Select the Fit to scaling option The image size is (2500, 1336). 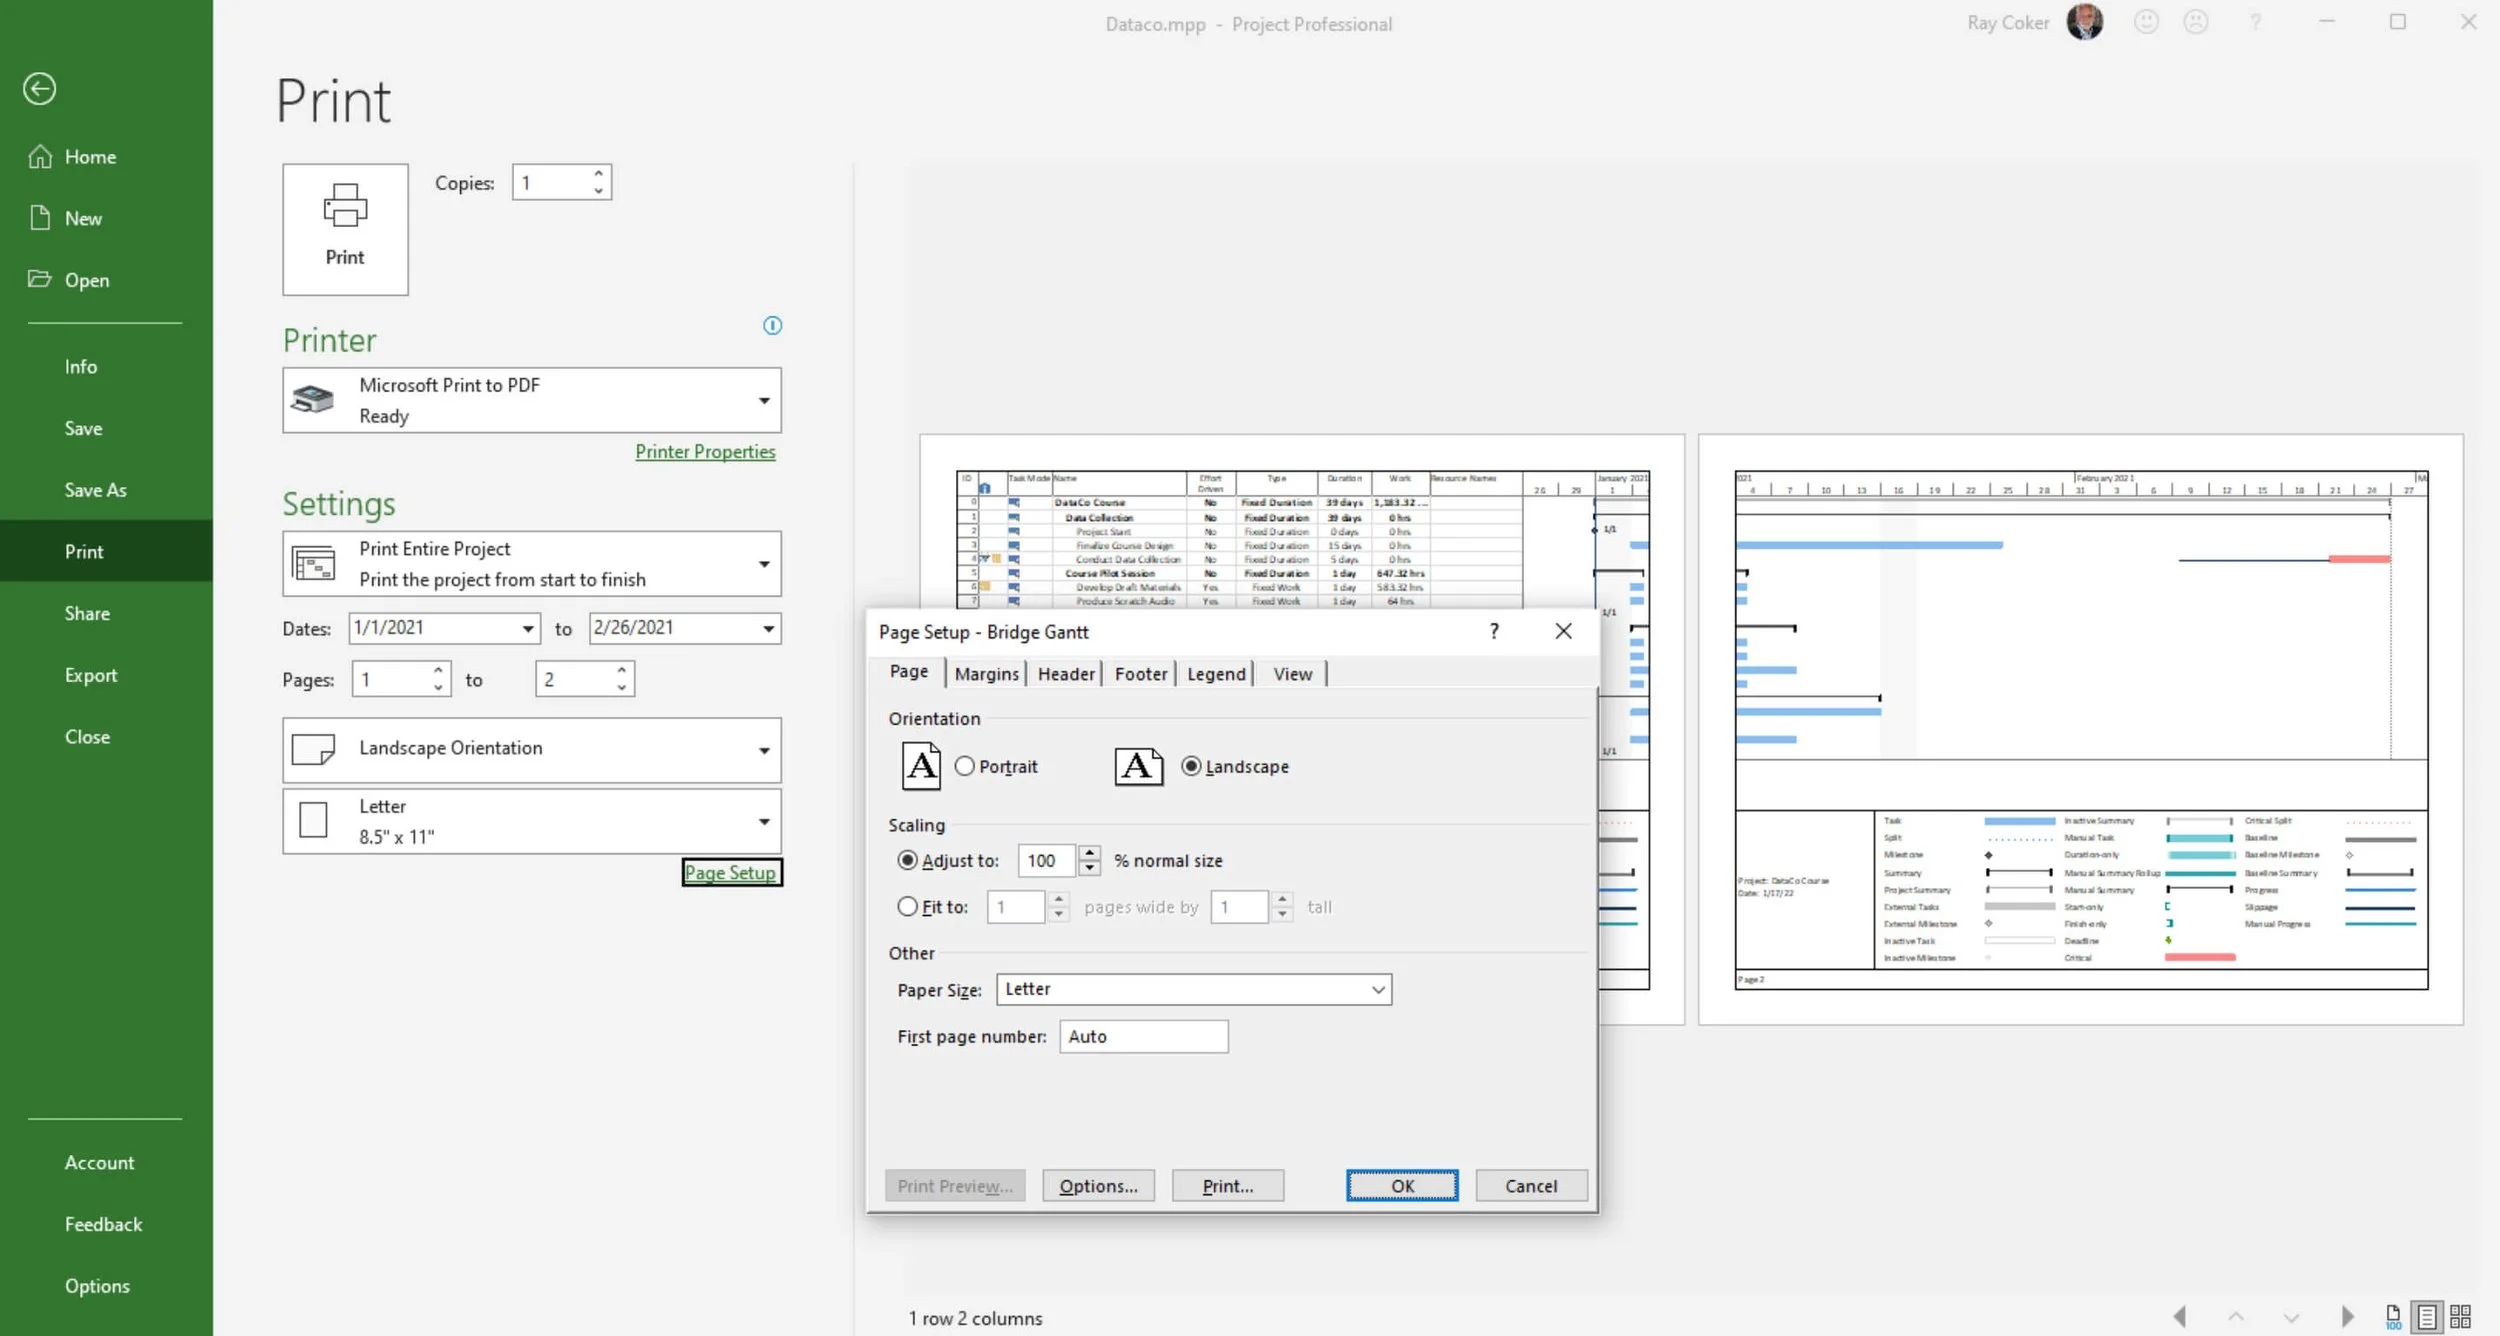907,906
